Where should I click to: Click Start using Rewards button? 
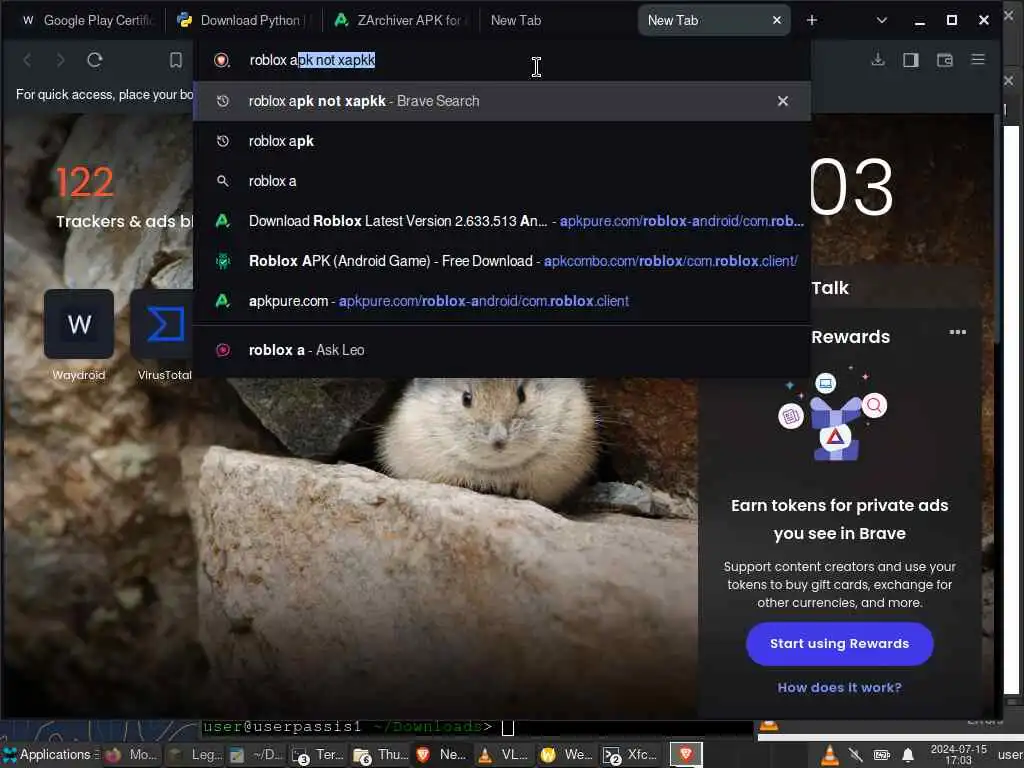pos(839,644)
